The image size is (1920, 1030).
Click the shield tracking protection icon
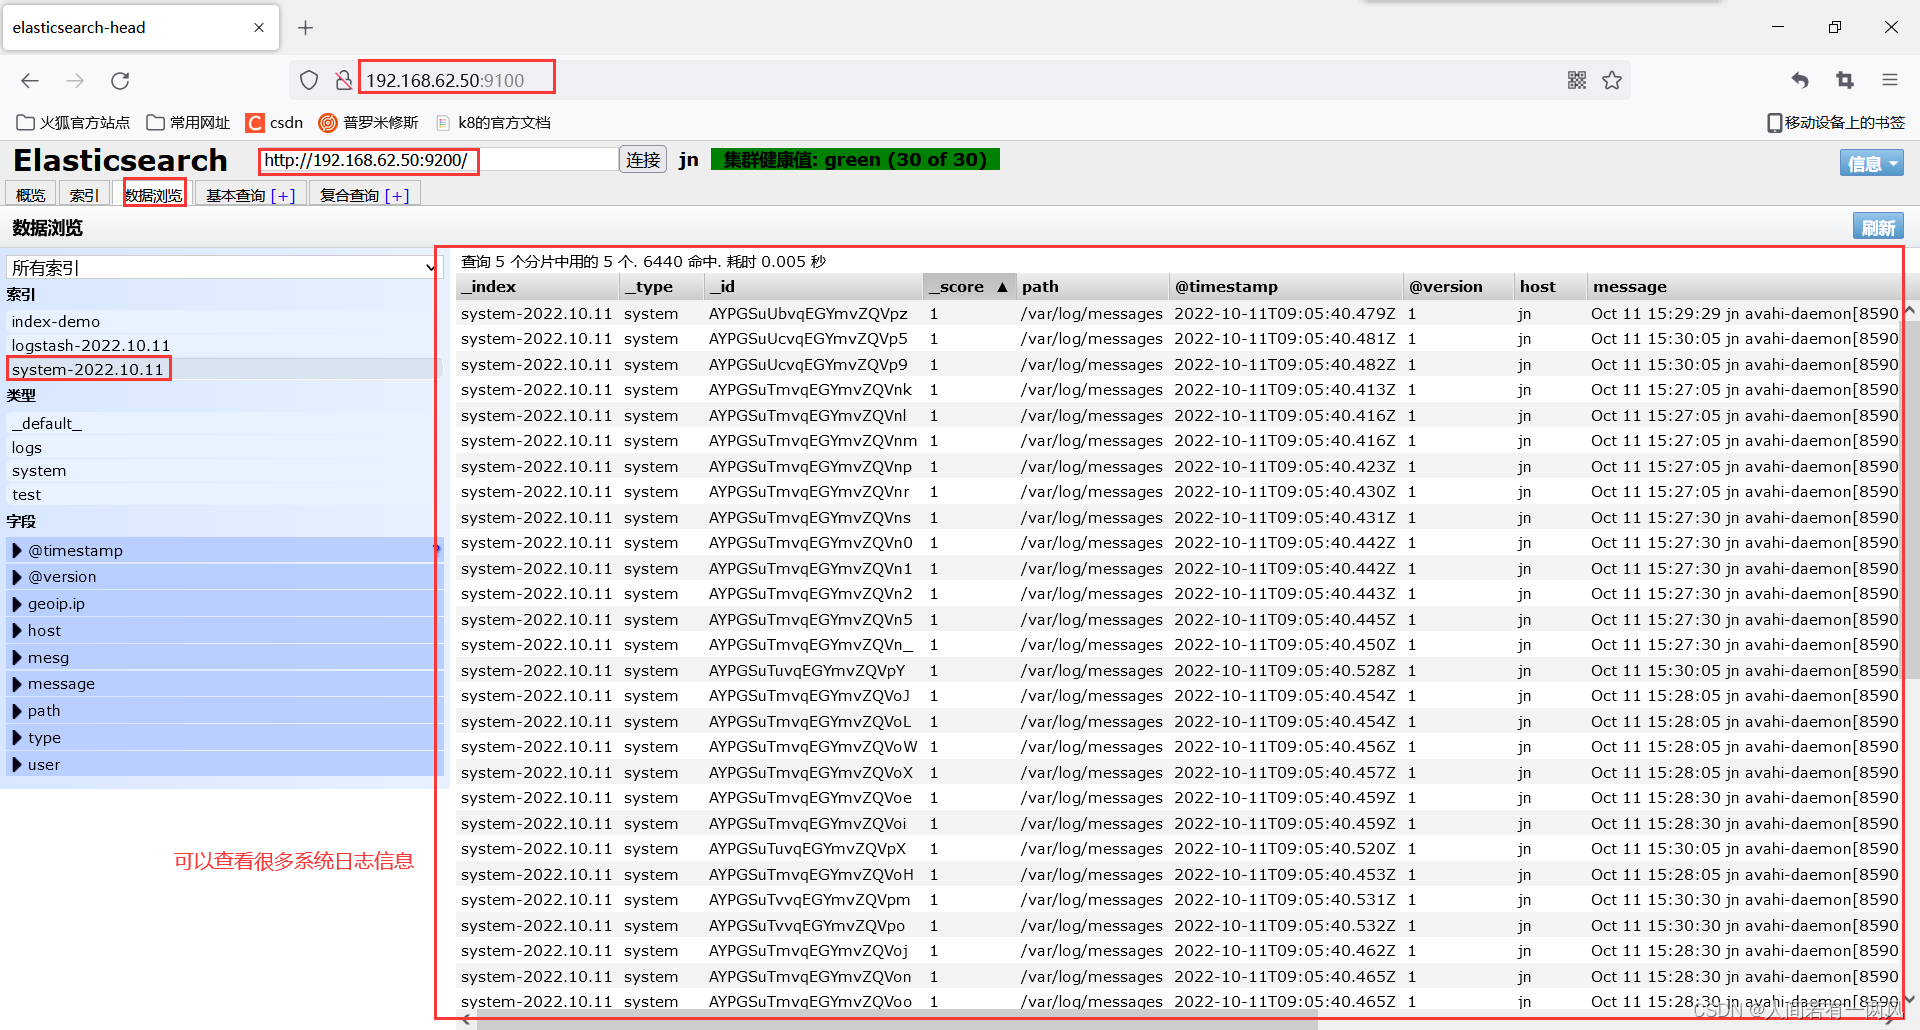309,80
